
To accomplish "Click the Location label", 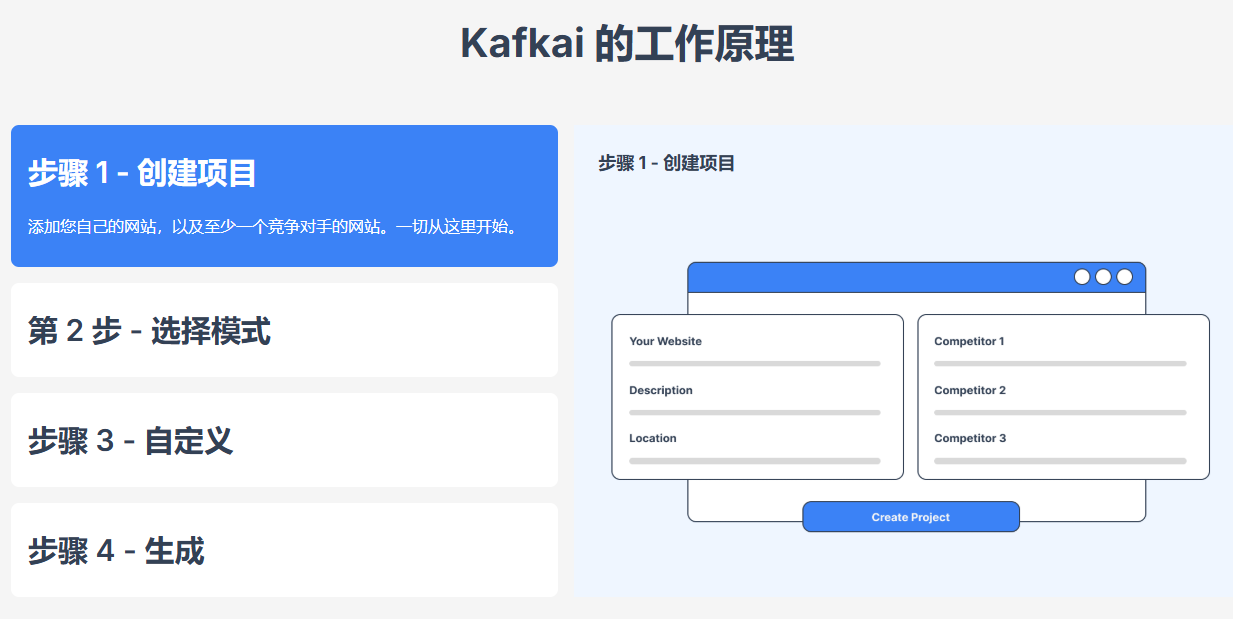I will (653, 439).
